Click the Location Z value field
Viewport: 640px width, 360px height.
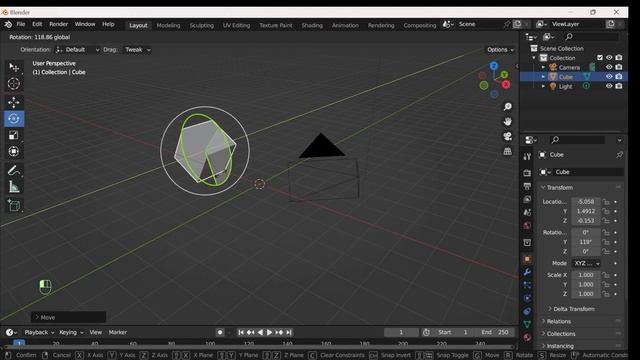pos(586,221)
